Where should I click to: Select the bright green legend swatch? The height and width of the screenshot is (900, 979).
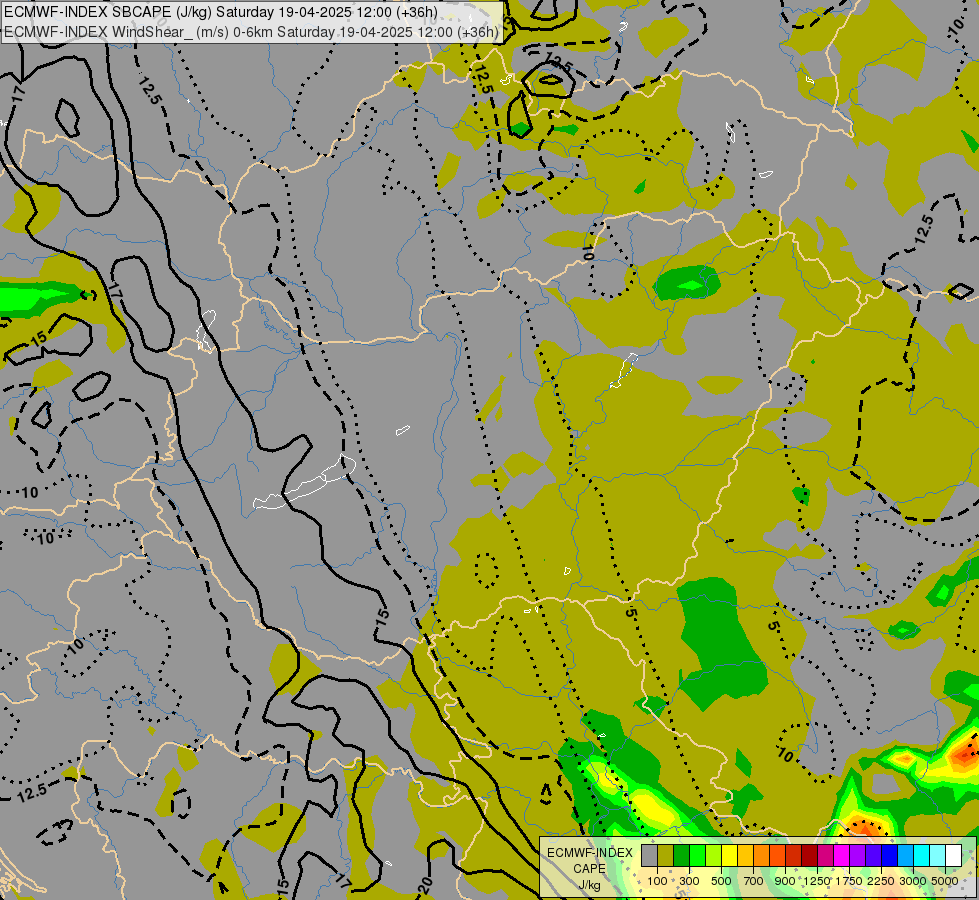point(697,856)
